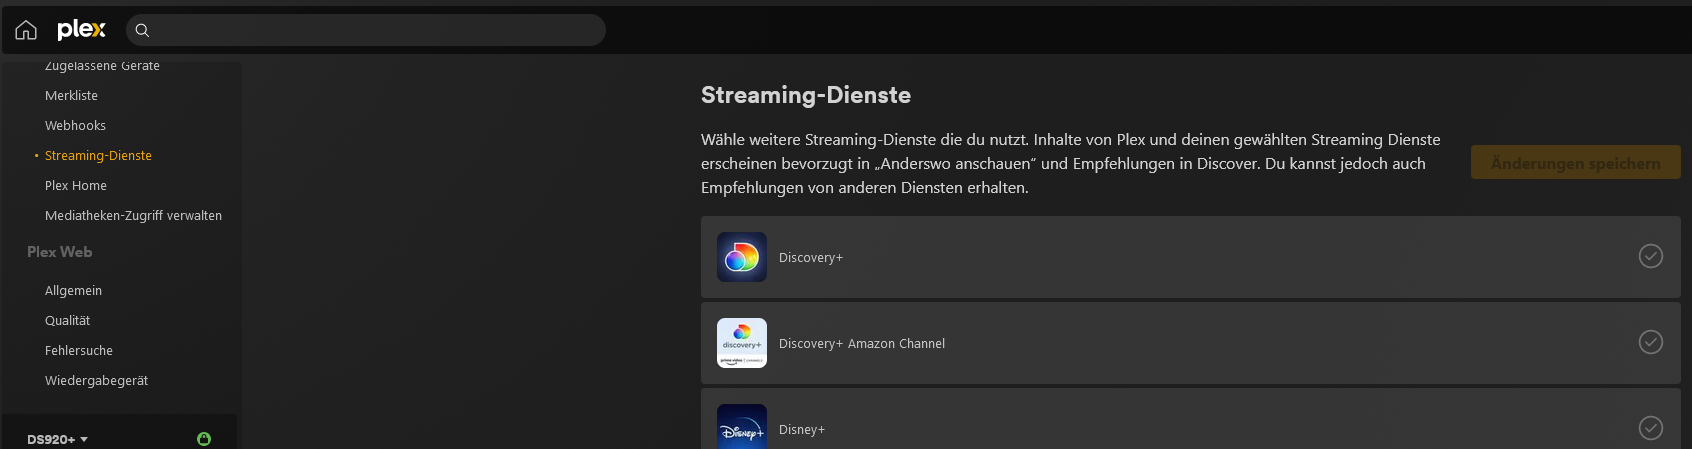The height and width of the screenshot is (449, 1692).
Task: Click the Plex logo
Action: click(81, 30)
